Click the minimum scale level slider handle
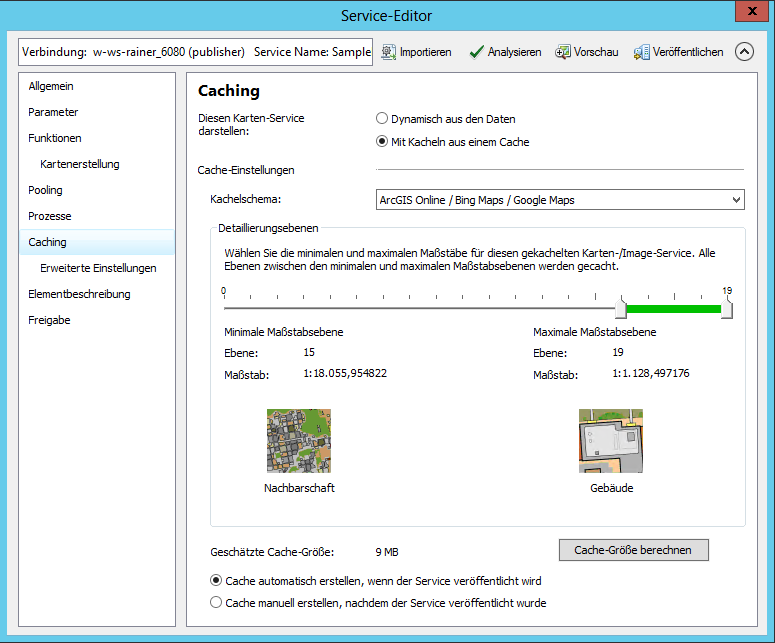 point(621,308)
